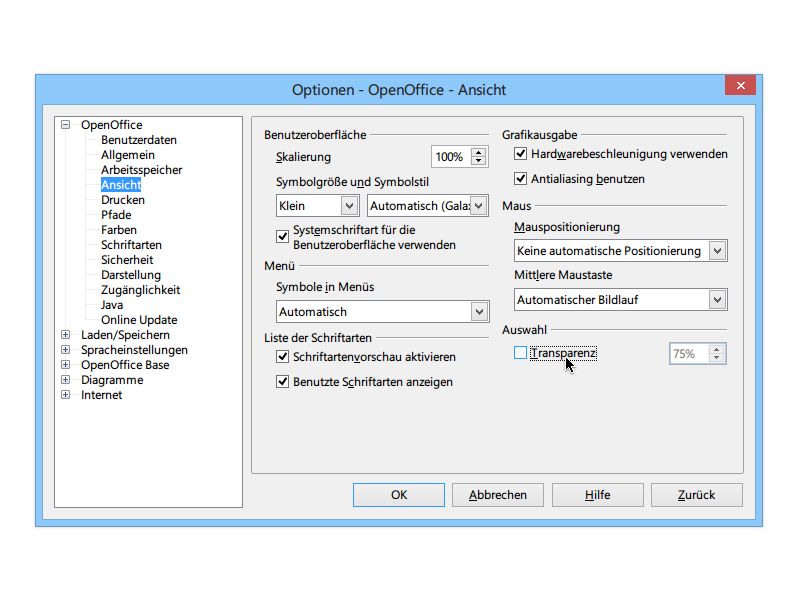800x600 pixels.
Task: Expand the Diagramme tree node
Action: point(65,380)
